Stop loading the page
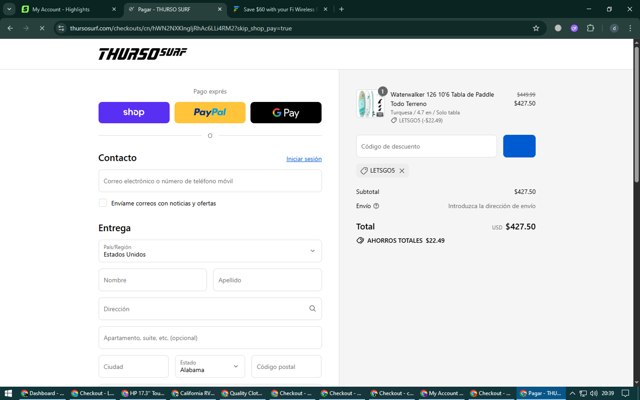Viewport: 640px width, 400px height. pos(42,28)
